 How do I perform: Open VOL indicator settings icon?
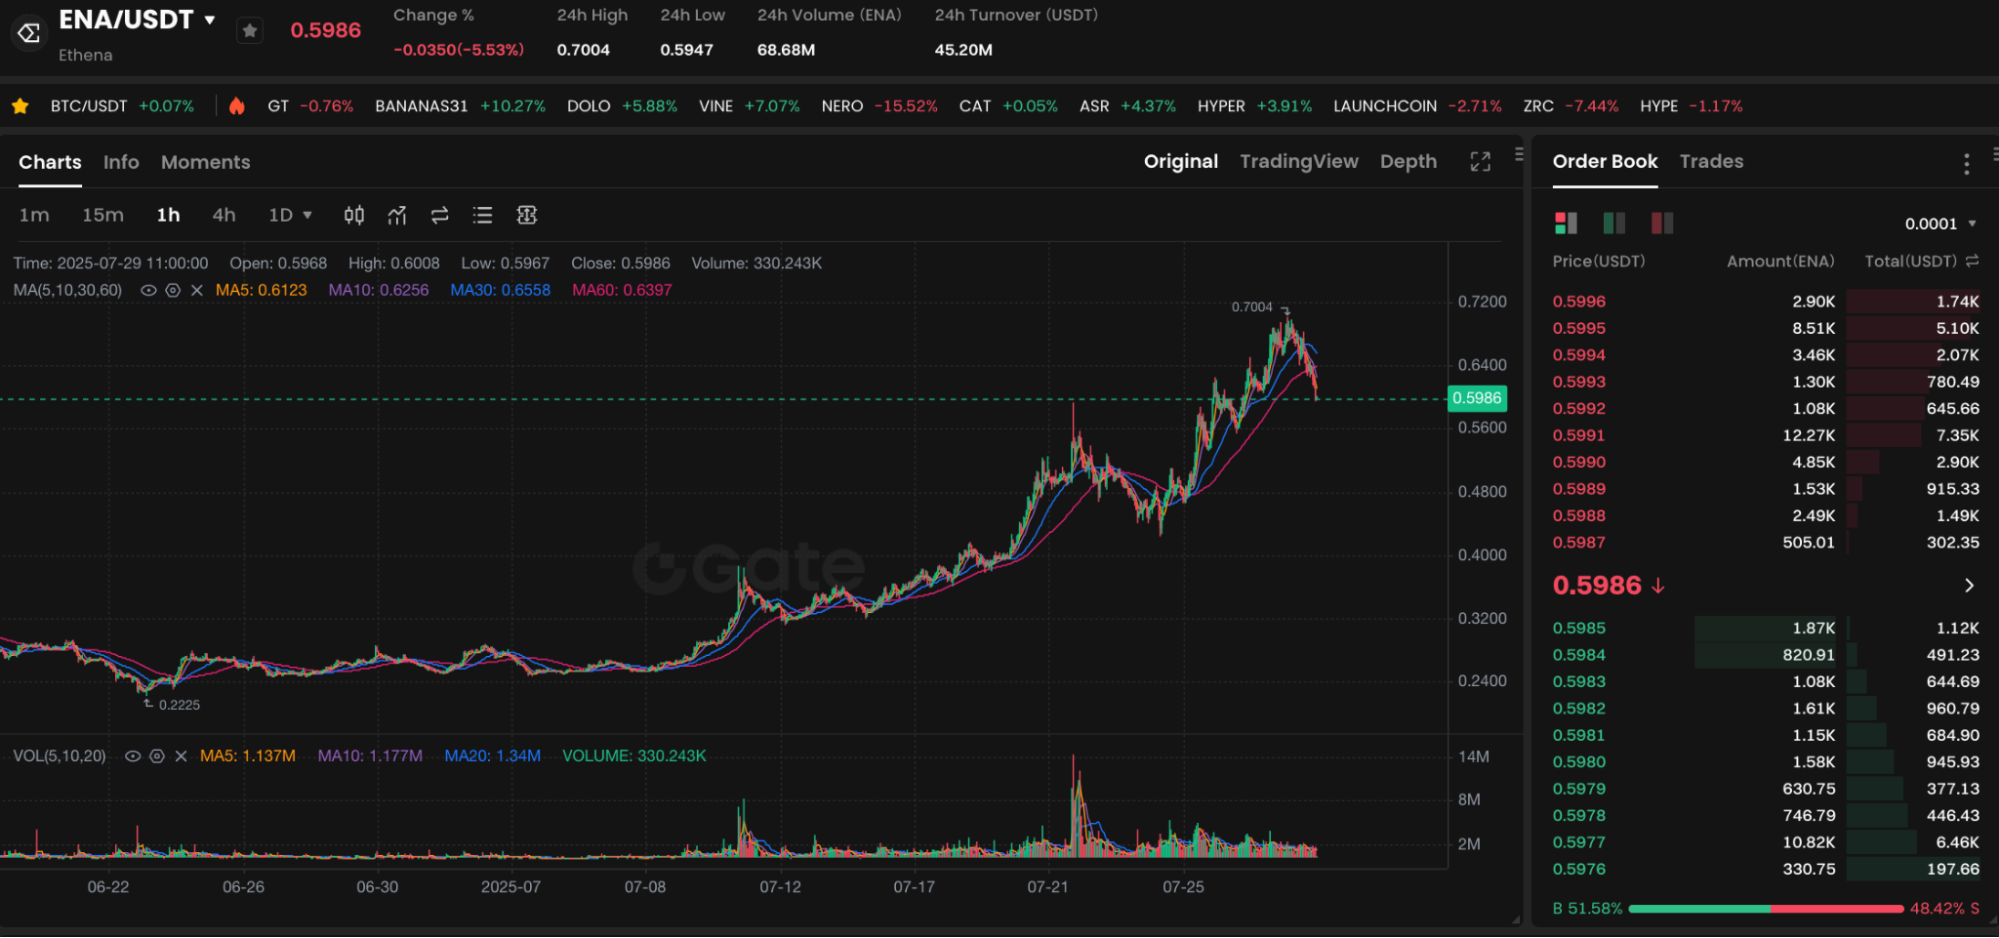tap(157, 756)
